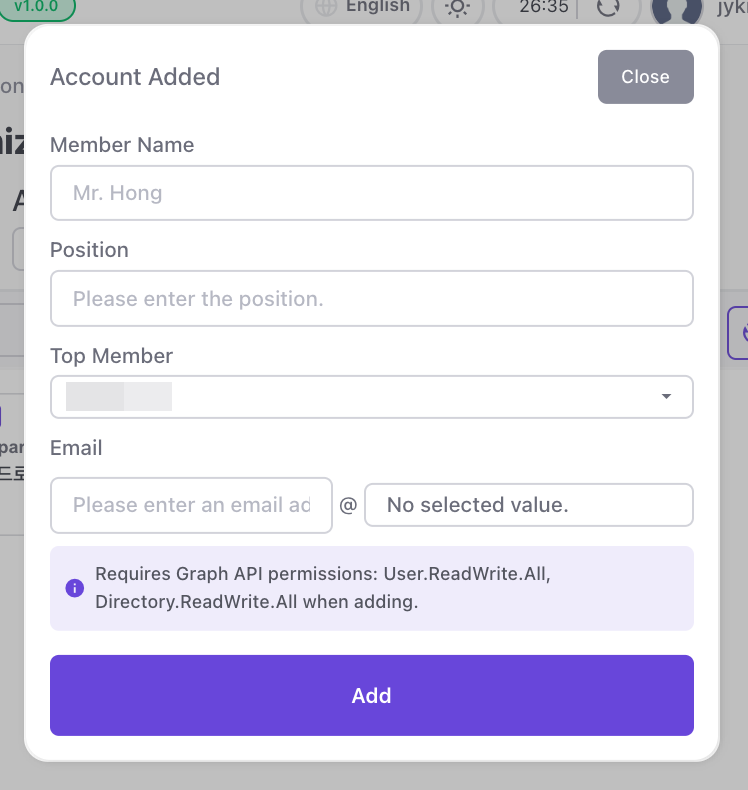Click the purple info icon

tap(74, 588)
